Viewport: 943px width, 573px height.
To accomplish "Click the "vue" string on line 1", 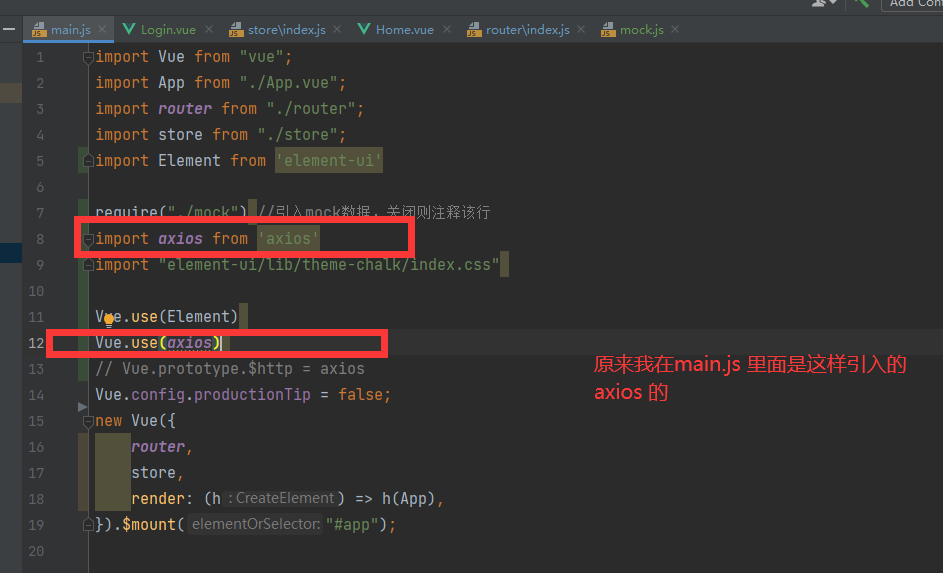I will point(262,57).
